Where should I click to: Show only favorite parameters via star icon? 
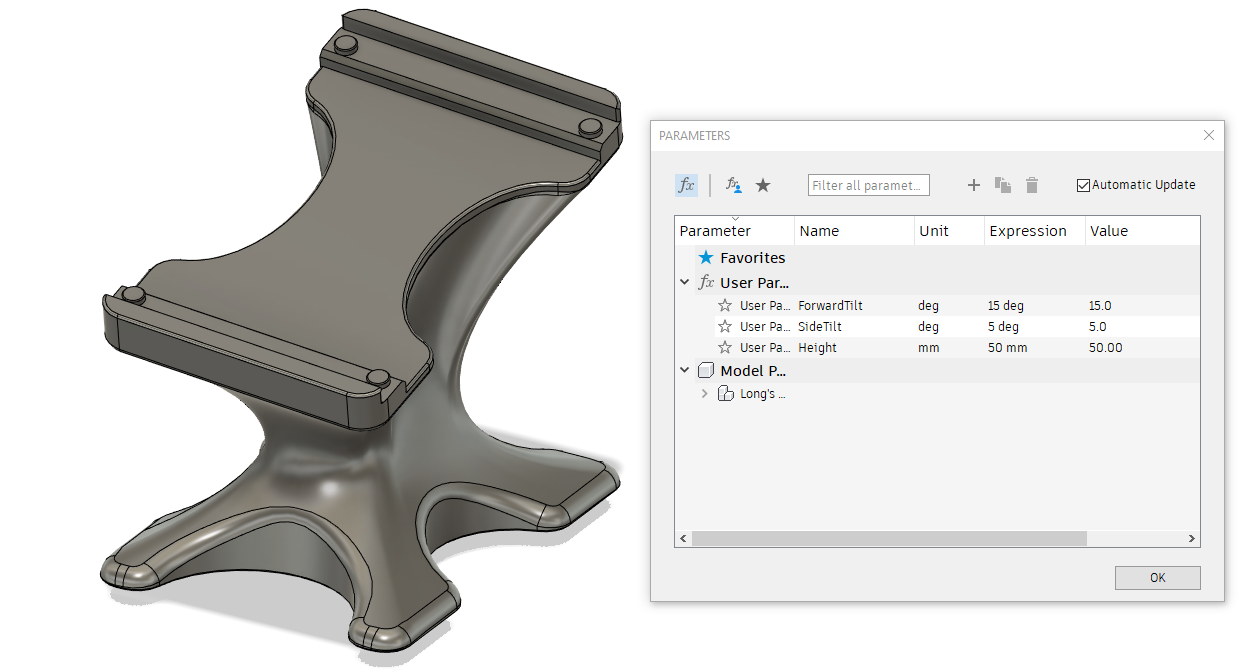763,185
